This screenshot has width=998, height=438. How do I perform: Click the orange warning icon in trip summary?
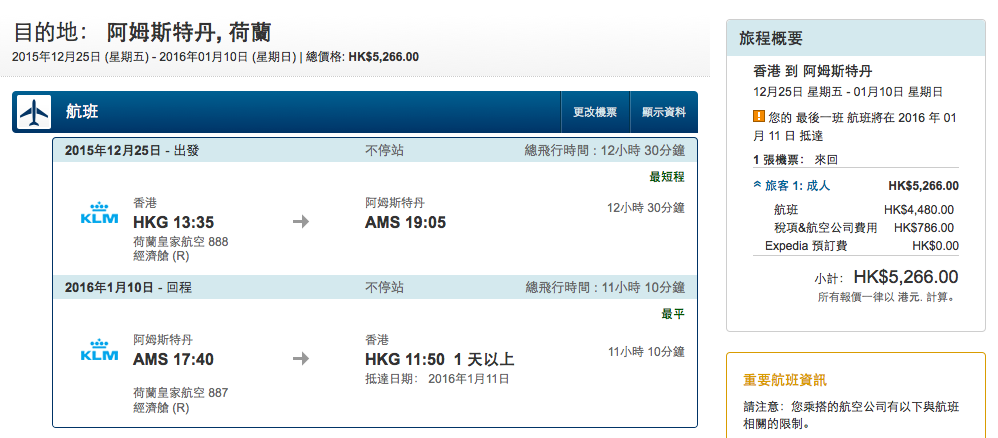coord(758,117)
